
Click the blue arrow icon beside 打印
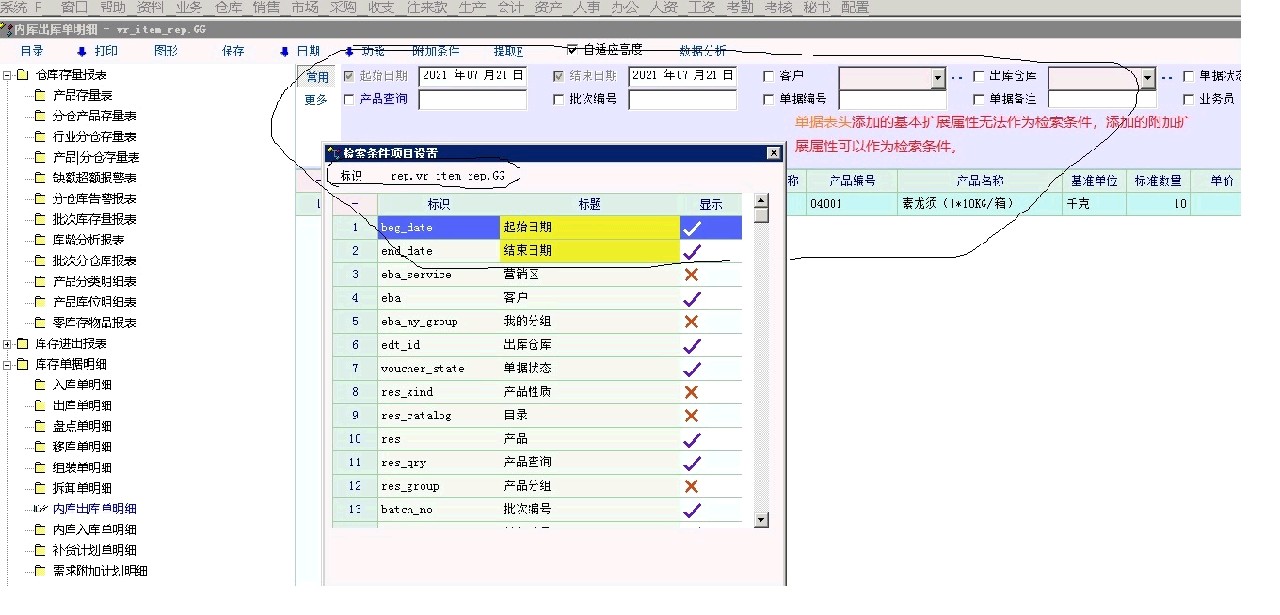click(82, 51)
